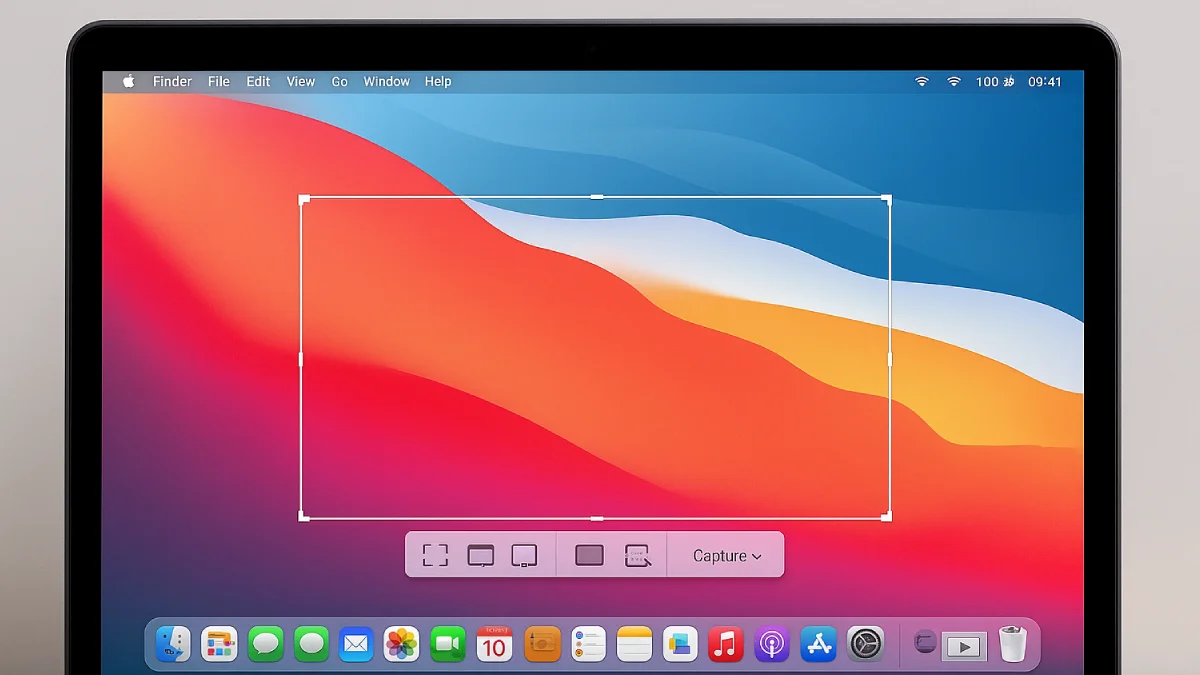Viewport: 1200px width, 675px height.
Task: Open the video play thumbnail in the Dock
Action: click(x=964, y=647)
